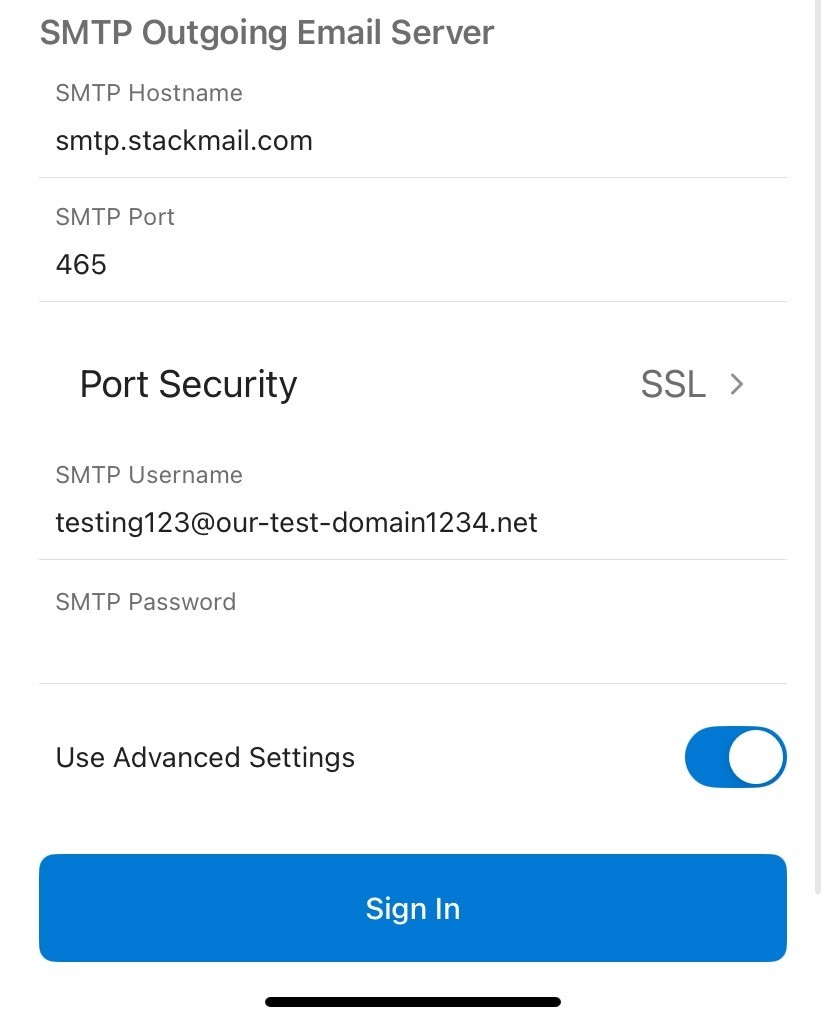Viewport: 827px width, 1023px height.
Task: Tap the home indicator bar at bottom
Action: point(412,1001)
